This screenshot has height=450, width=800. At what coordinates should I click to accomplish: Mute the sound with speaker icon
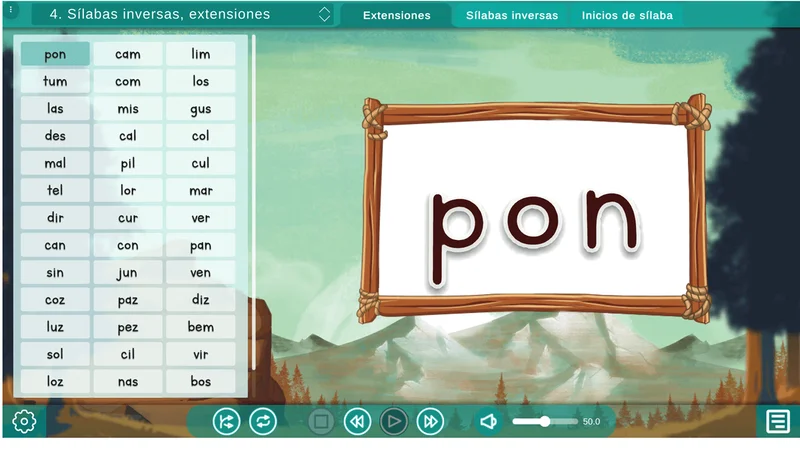[488, 421]
